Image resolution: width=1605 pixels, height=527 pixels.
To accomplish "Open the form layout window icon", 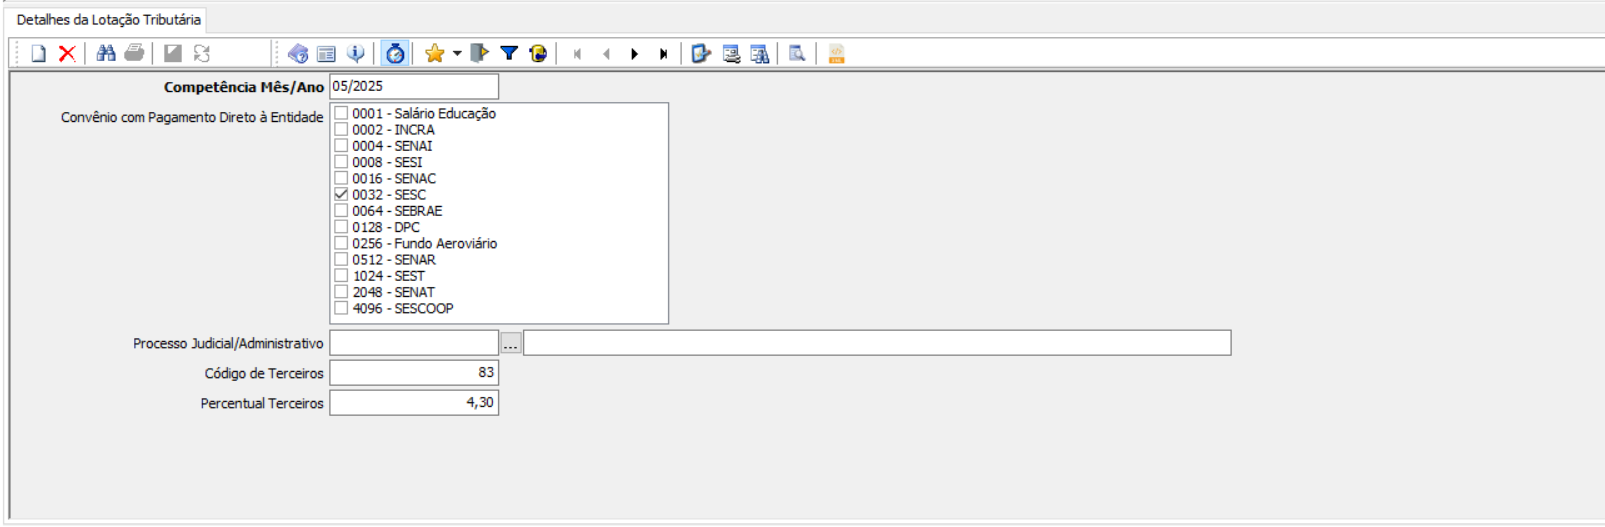I will 326,54.
